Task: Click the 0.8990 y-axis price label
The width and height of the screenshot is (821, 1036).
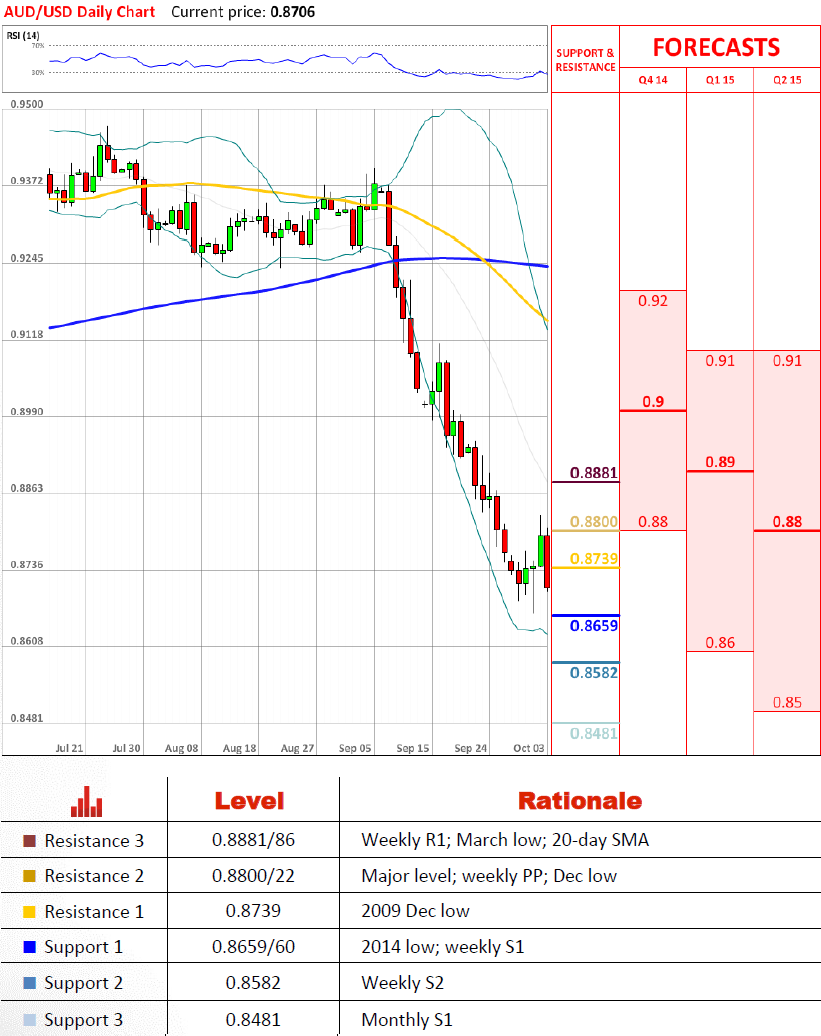Action: click(26, 412)
